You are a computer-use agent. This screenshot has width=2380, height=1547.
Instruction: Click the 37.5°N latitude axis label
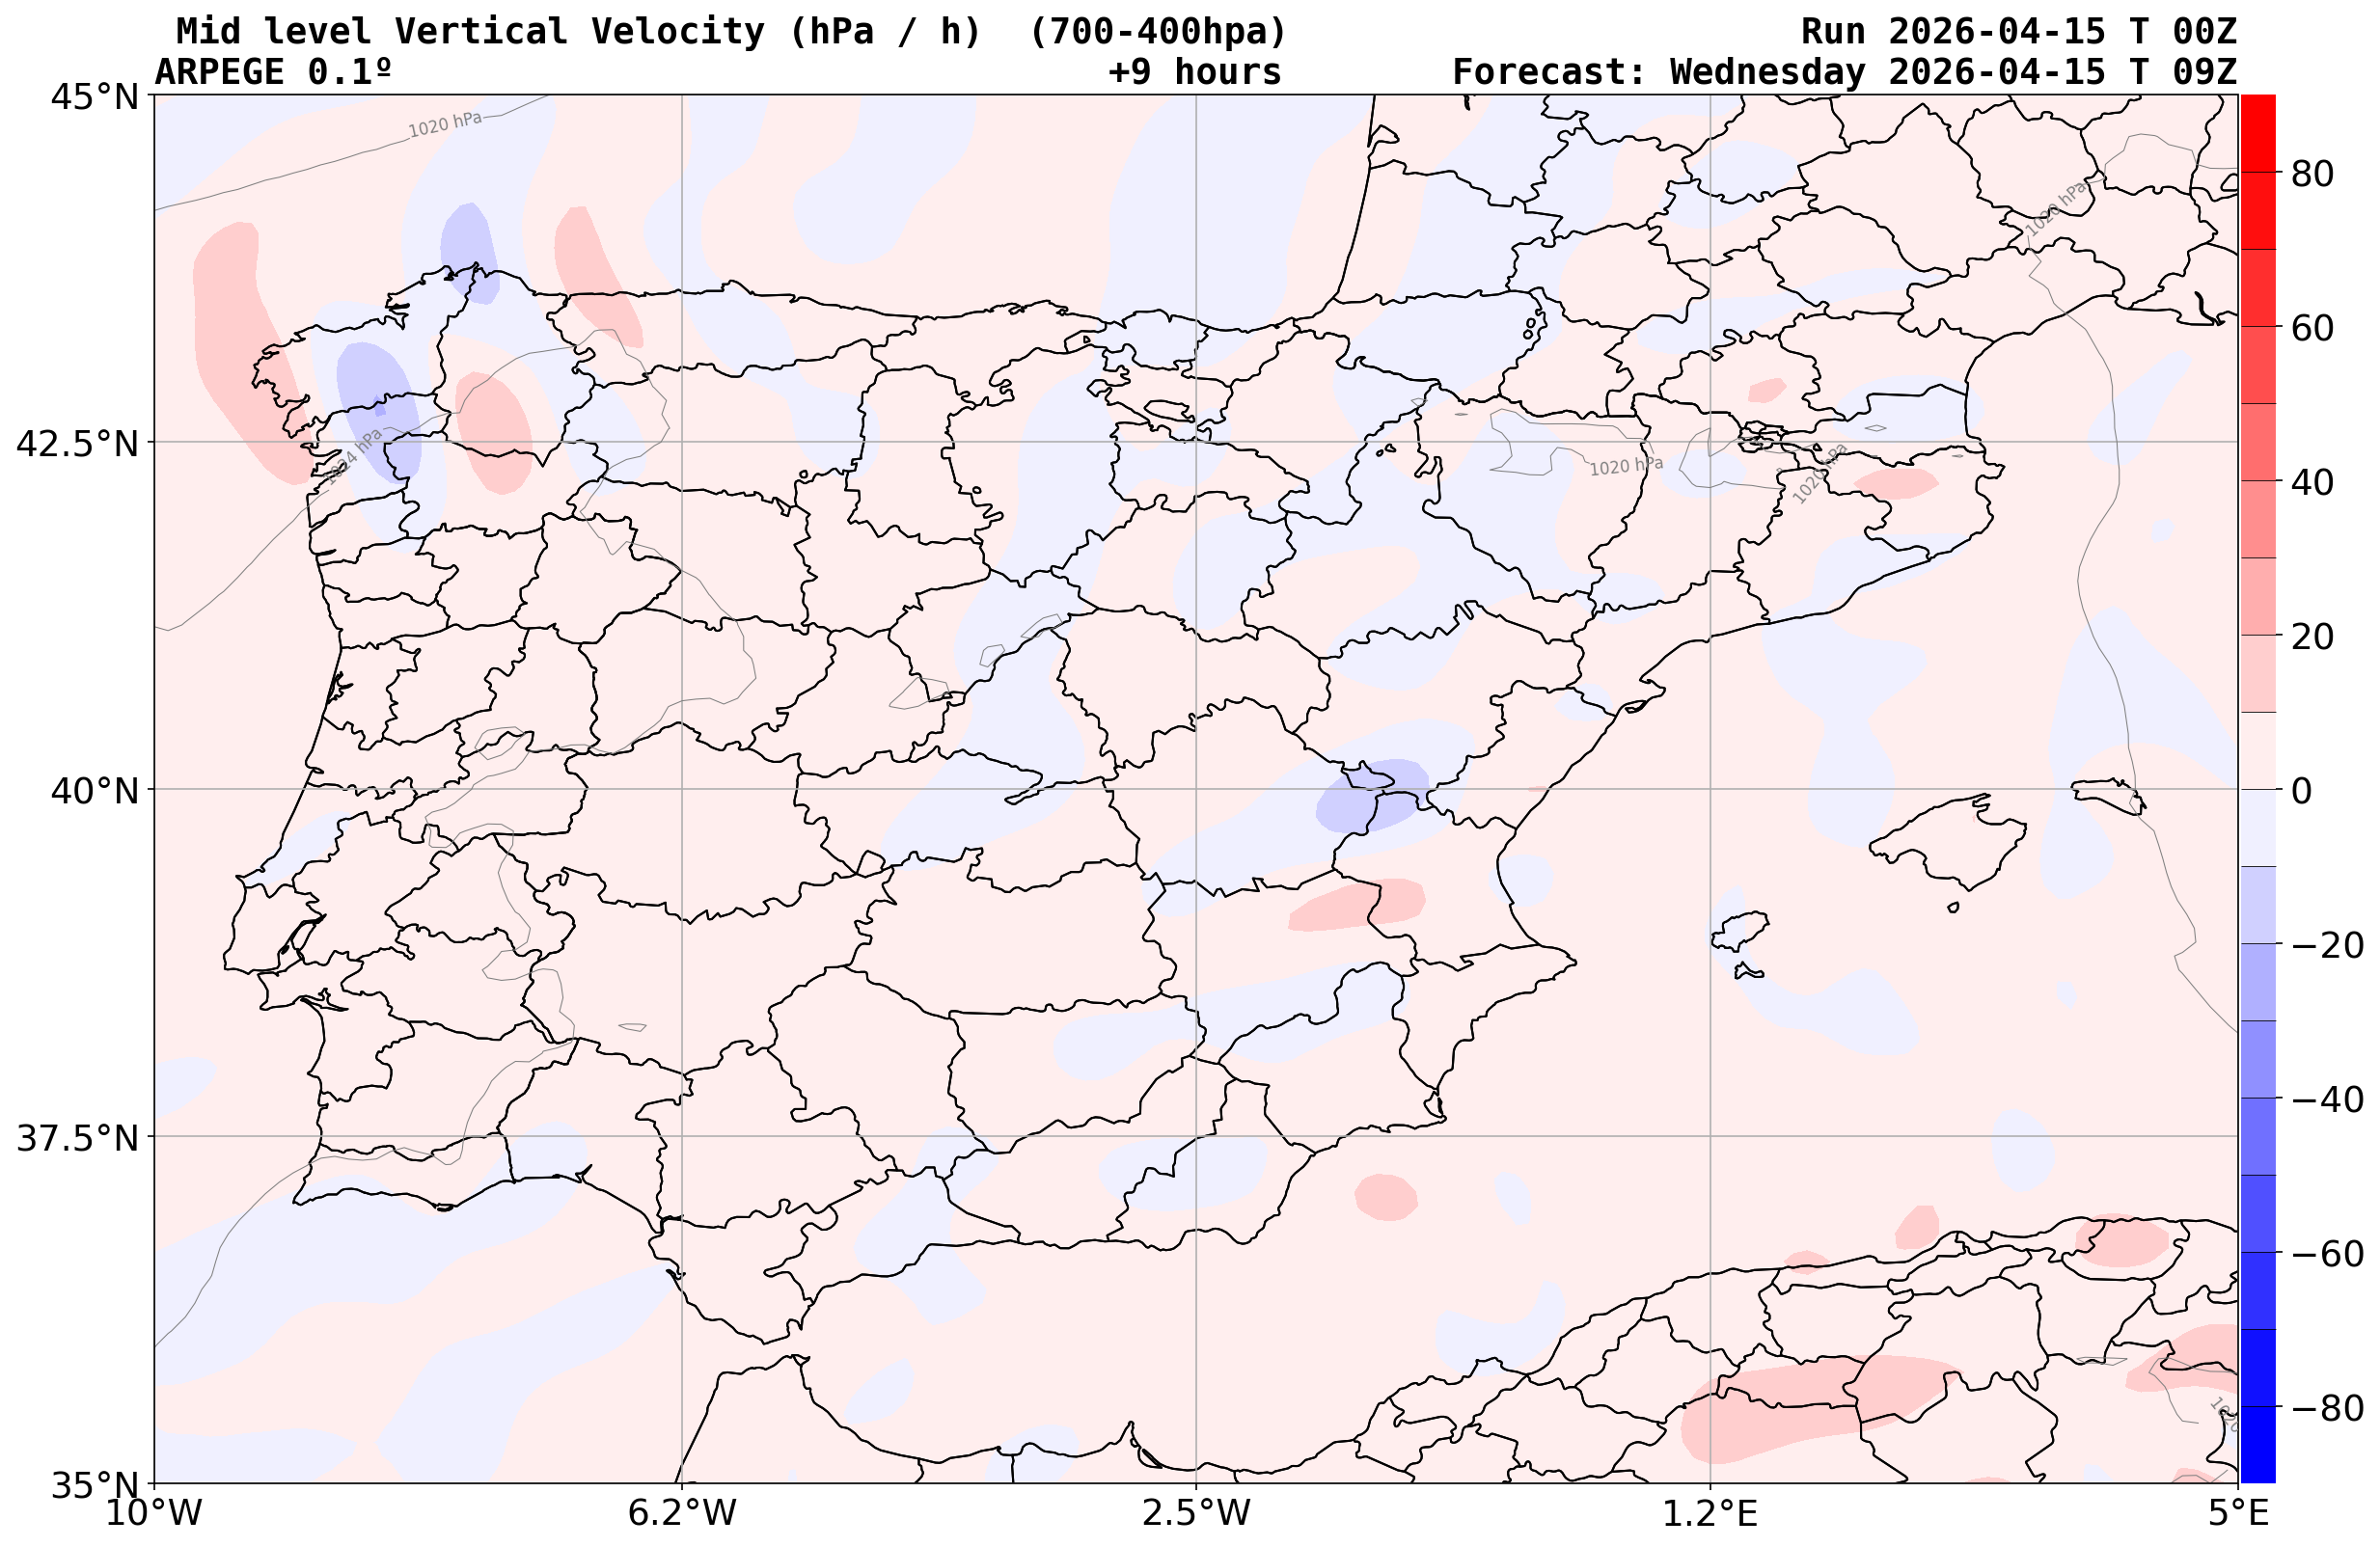[76, 1137]
